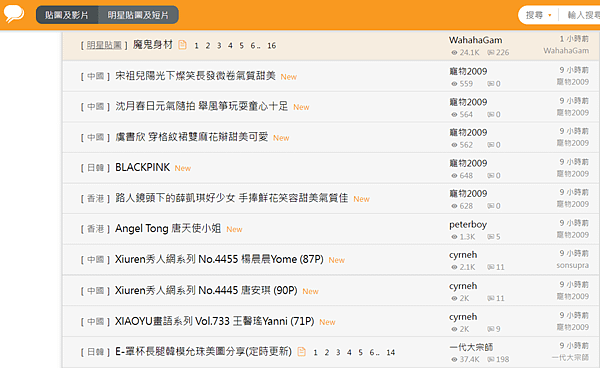Open author 一代大宗師 profile

pyautogui.click(x=471, y=347)
